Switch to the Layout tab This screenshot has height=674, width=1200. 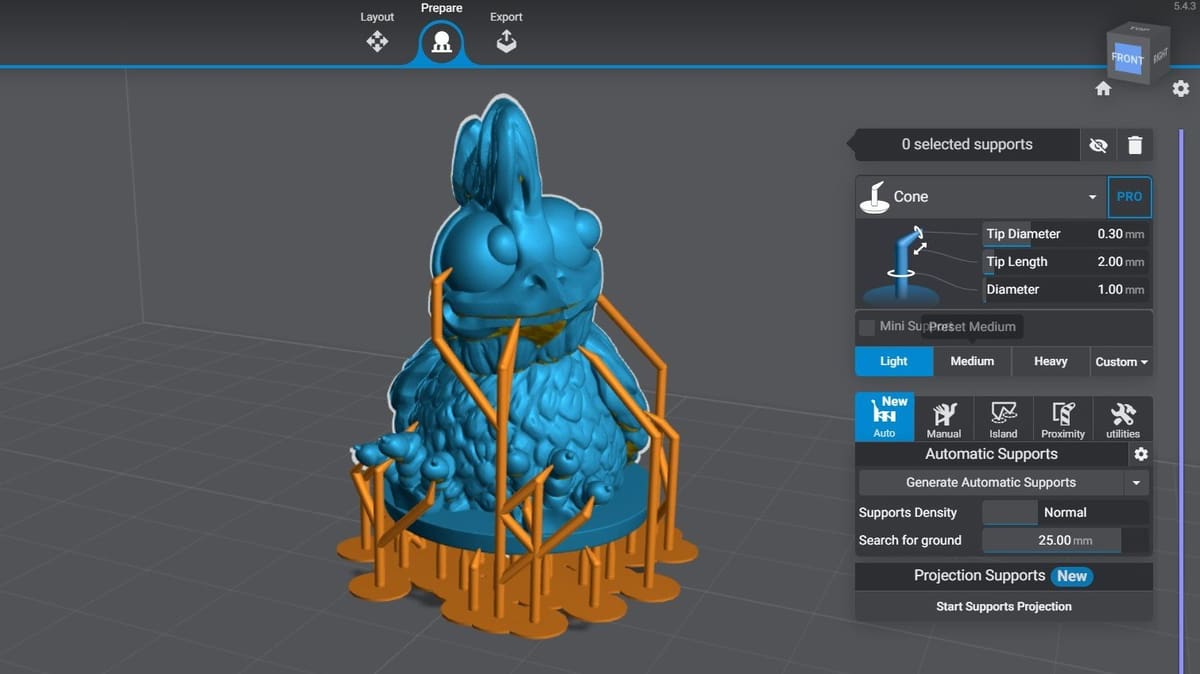click(x=377, y=32)
